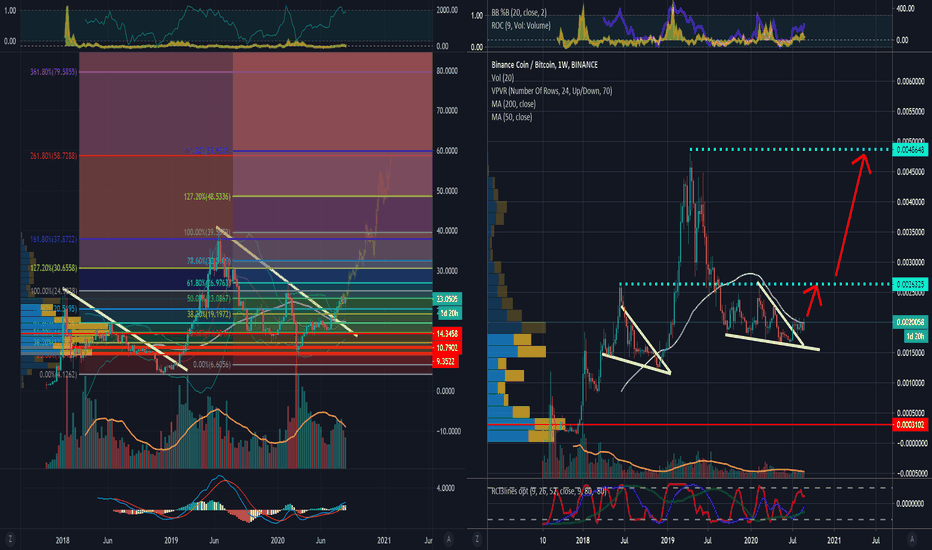Viewport: 932px width, 550px height.
Task: Click 0.0060000 on right price scale
Action: 911,81
